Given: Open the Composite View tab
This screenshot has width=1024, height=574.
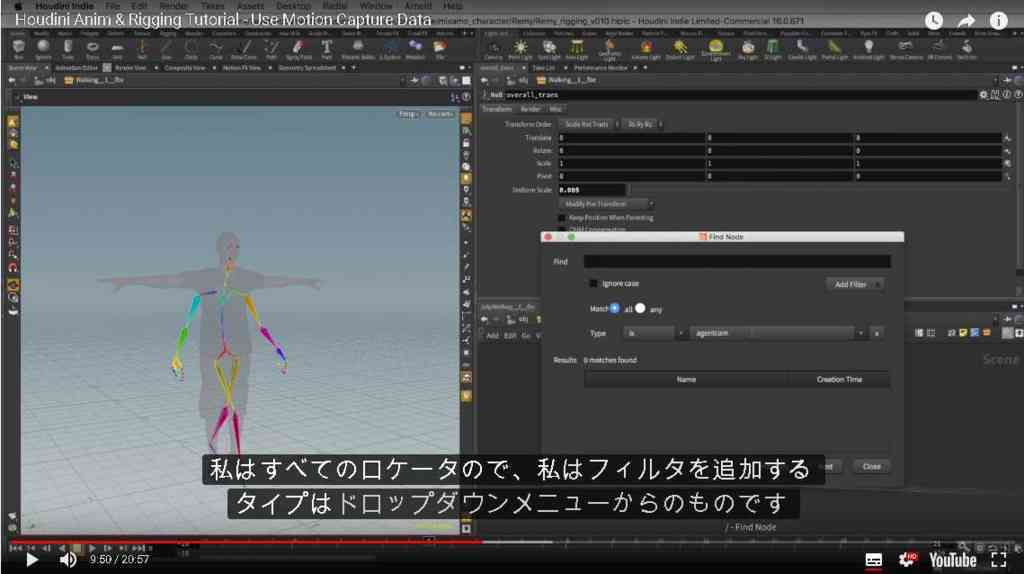Looking at the screenshot, I should click(185, 68).
